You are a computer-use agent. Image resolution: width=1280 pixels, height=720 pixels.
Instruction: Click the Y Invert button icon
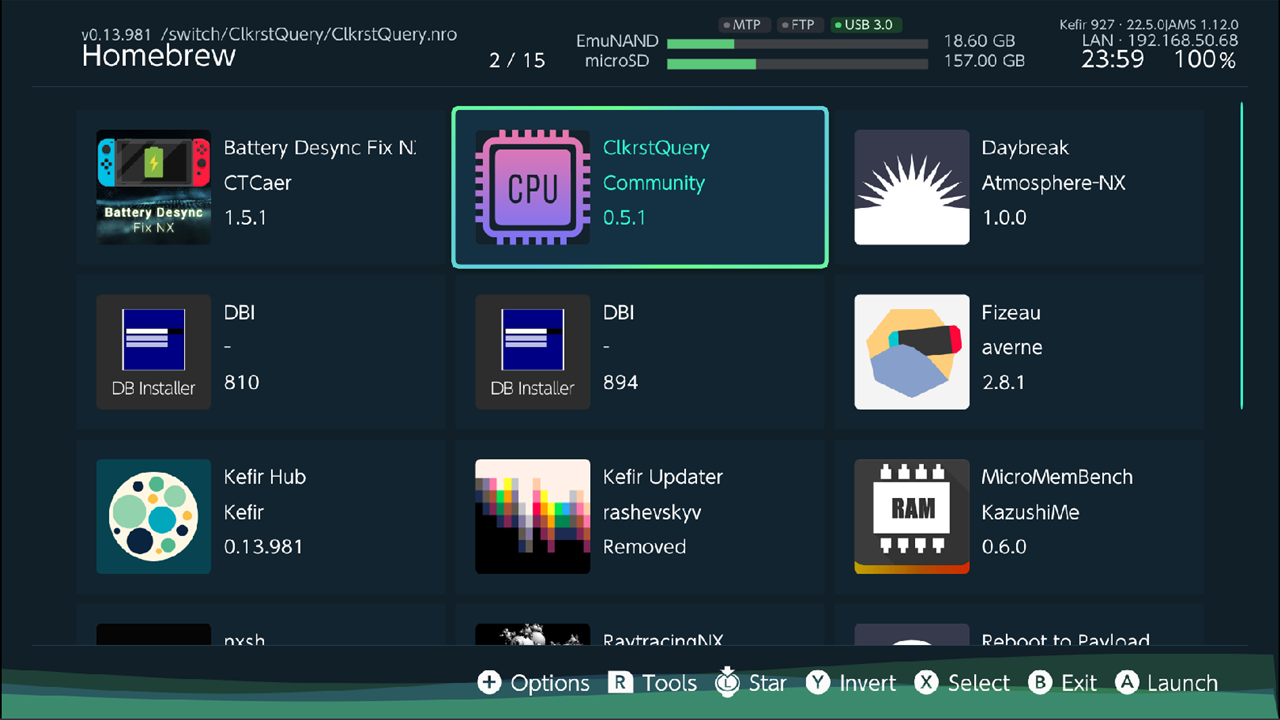tap(819, 683)
